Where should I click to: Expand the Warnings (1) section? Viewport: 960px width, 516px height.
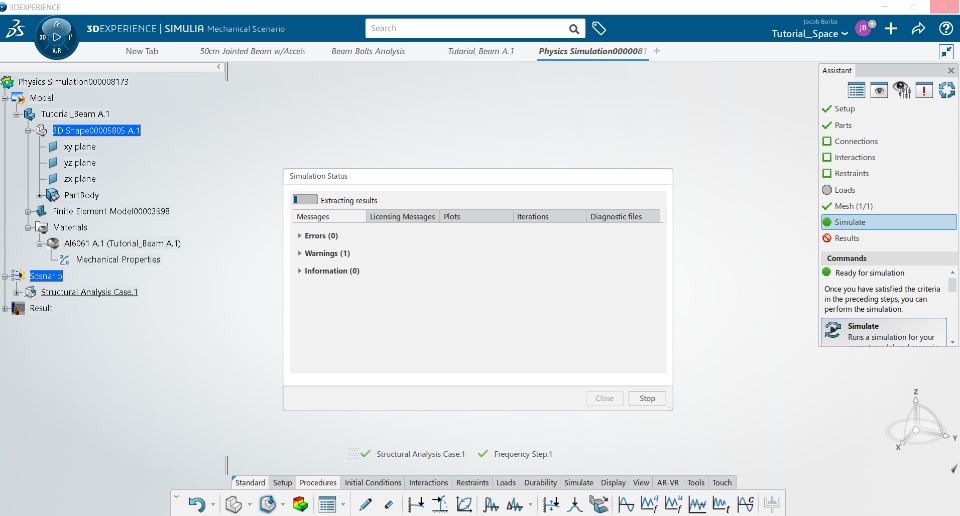point(299,253)
